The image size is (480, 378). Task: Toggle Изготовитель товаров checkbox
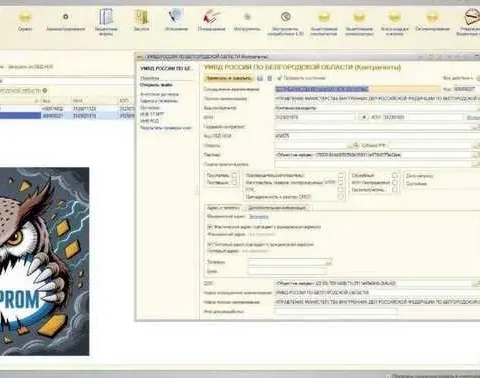coord(341,182)
